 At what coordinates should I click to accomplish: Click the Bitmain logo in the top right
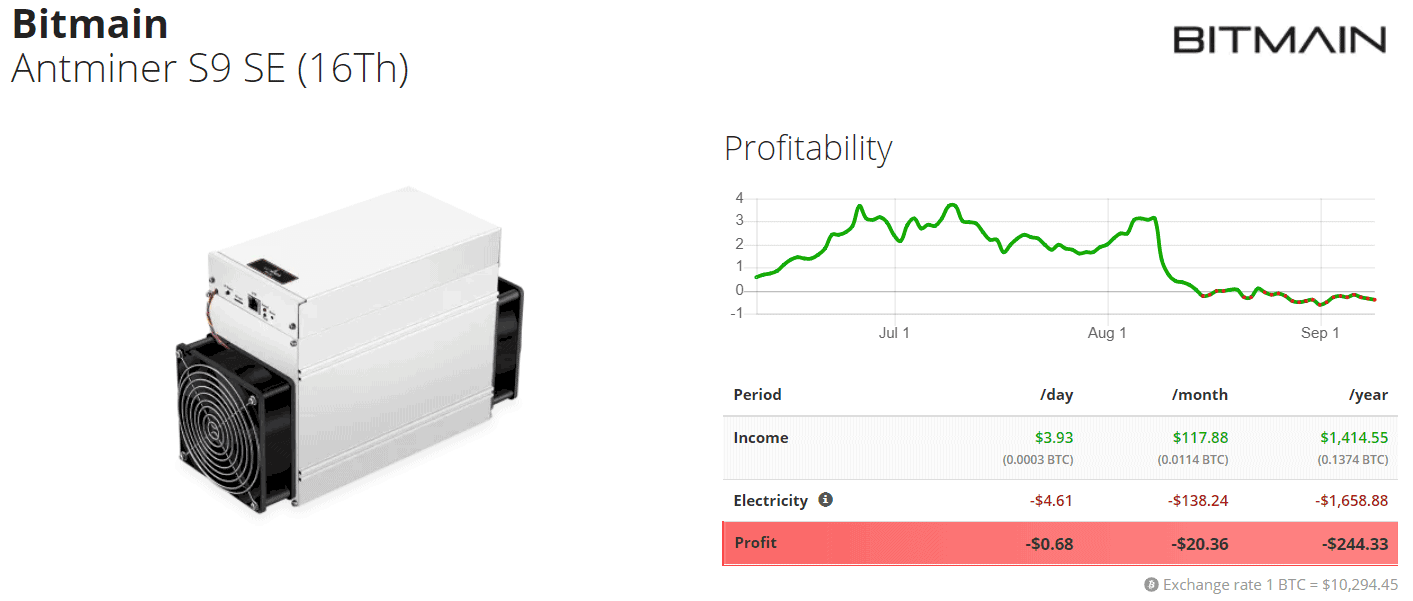1279,39
